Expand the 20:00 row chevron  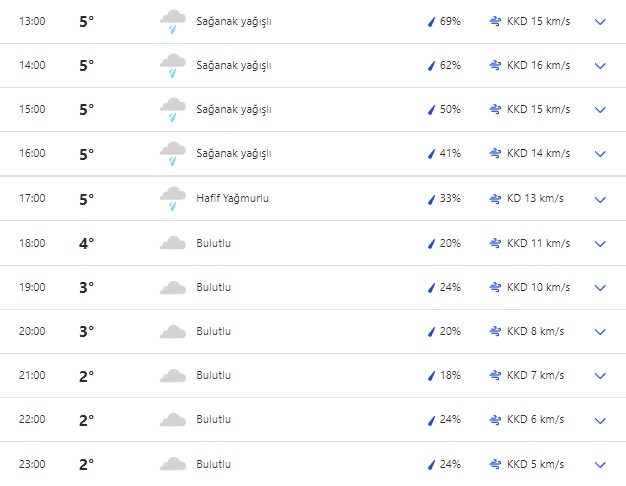600,331
